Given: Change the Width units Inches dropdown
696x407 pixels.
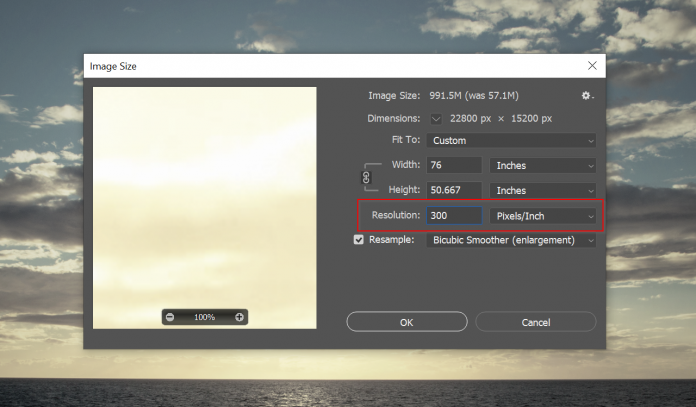Looking at the screenshot, I should [542, 166].
